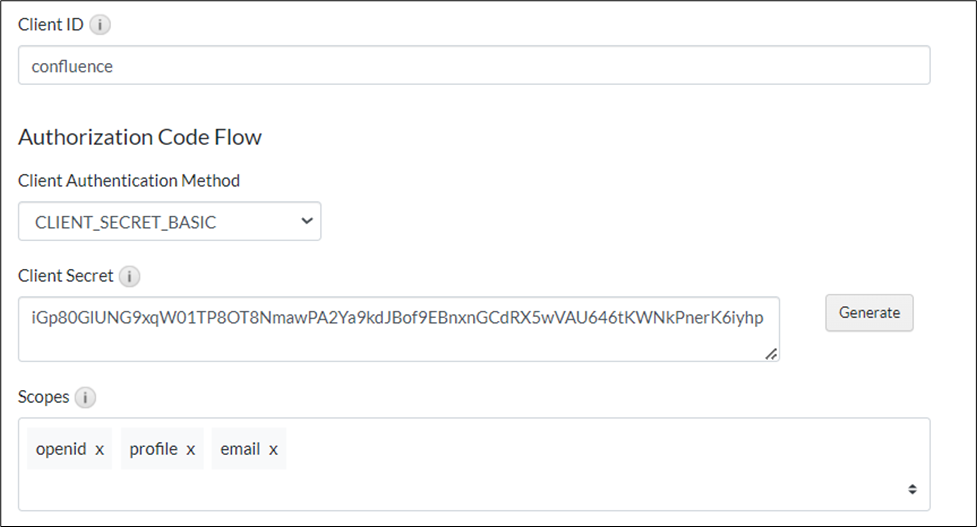
Task: Open the Client Secret info tooltip icon
Action: [x=130, y=276]
